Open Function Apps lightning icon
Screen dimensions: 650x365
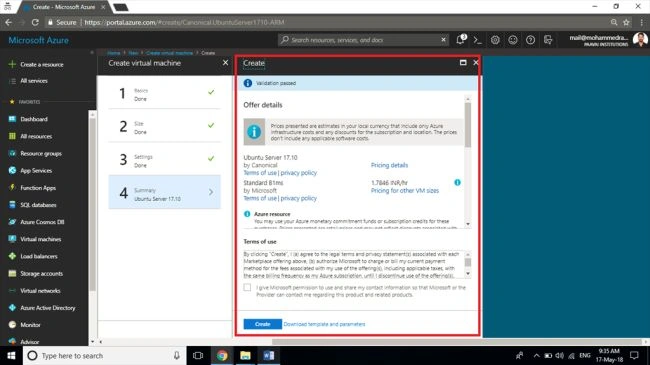click(x=12, y=187)
